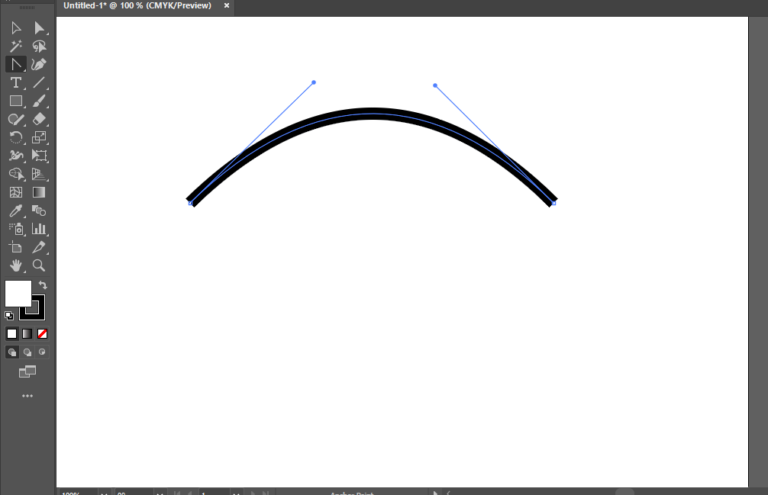Close the Untitled-1 document tab
The height and width of the screenshot is (495, 768).
coord(226,6)
